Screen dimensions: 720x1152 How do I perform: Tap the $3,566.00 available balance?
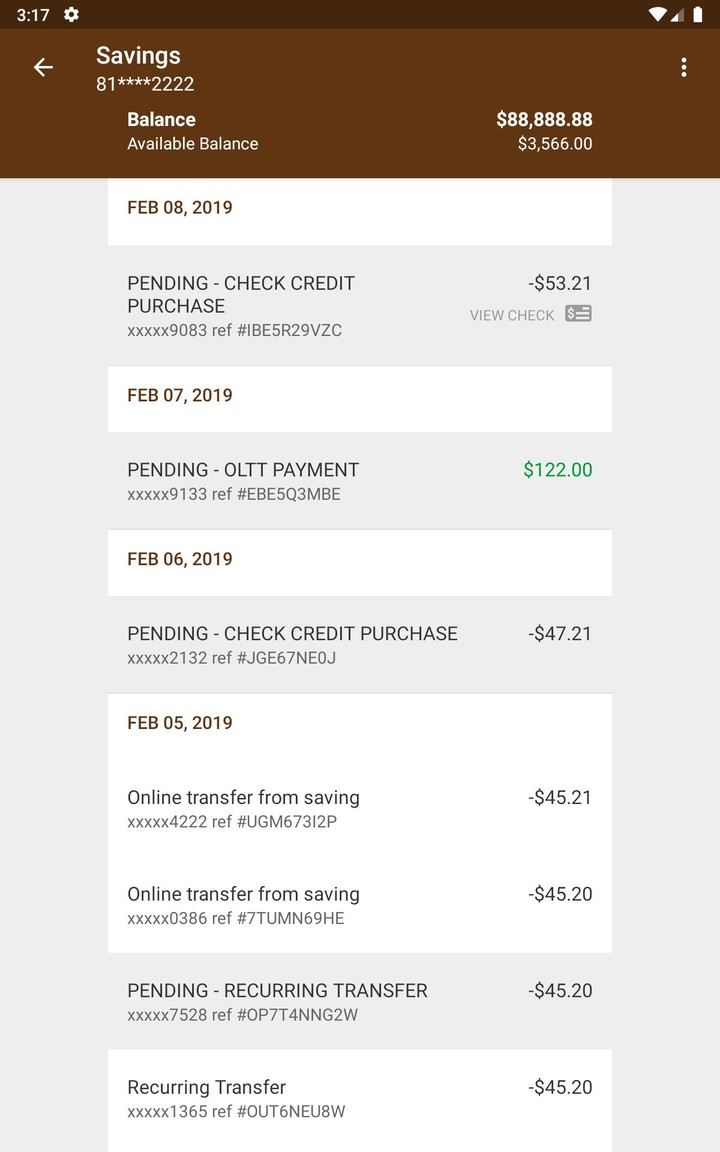[554, 144]
